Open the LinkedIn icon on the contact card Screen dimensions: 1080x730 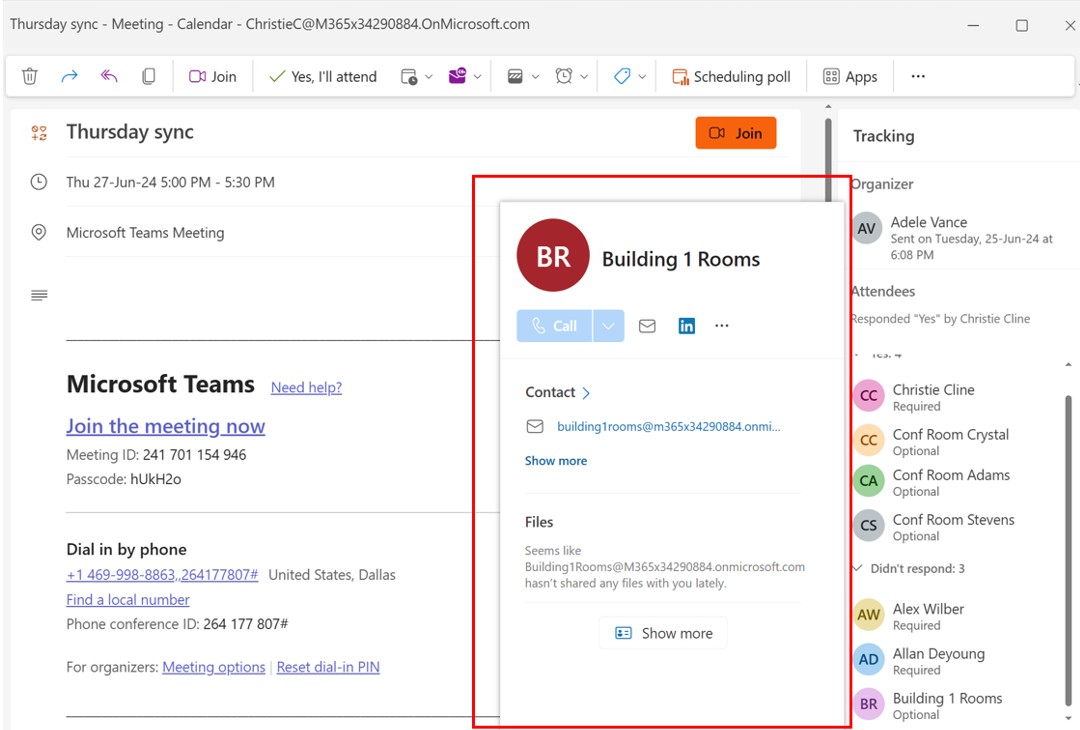coord(687,325)
